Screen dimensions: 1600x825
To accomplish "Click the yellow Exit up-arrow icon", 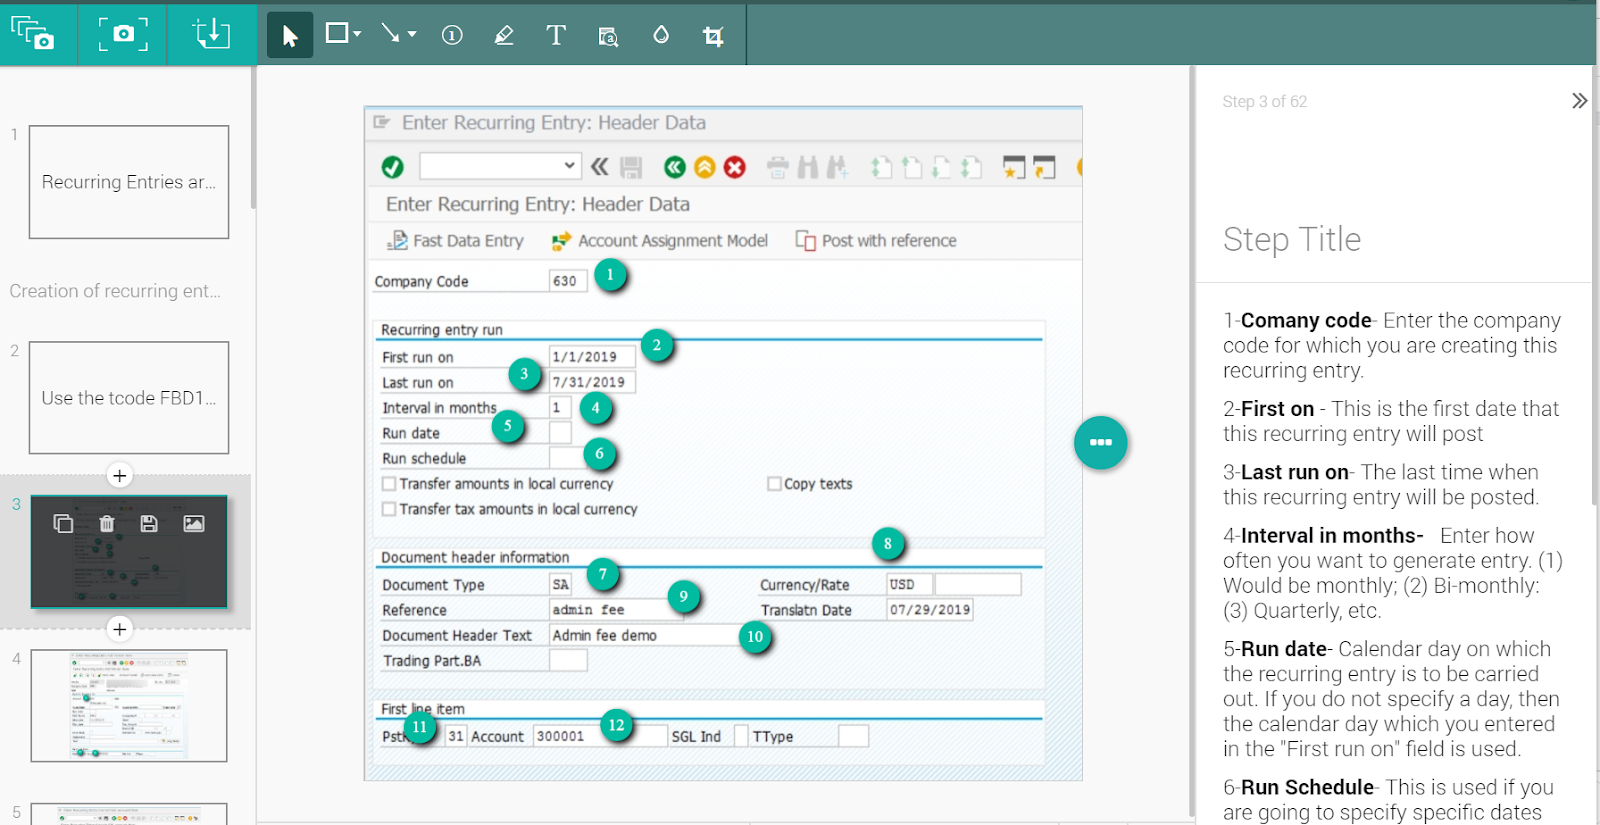I will (705, 167).
